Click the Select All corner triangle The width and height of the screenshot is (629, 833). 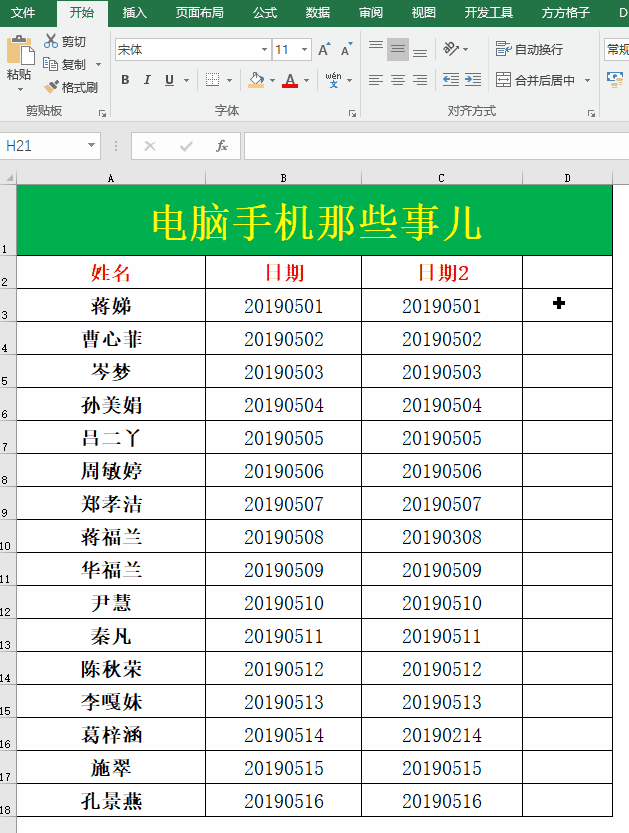[8, 177]
